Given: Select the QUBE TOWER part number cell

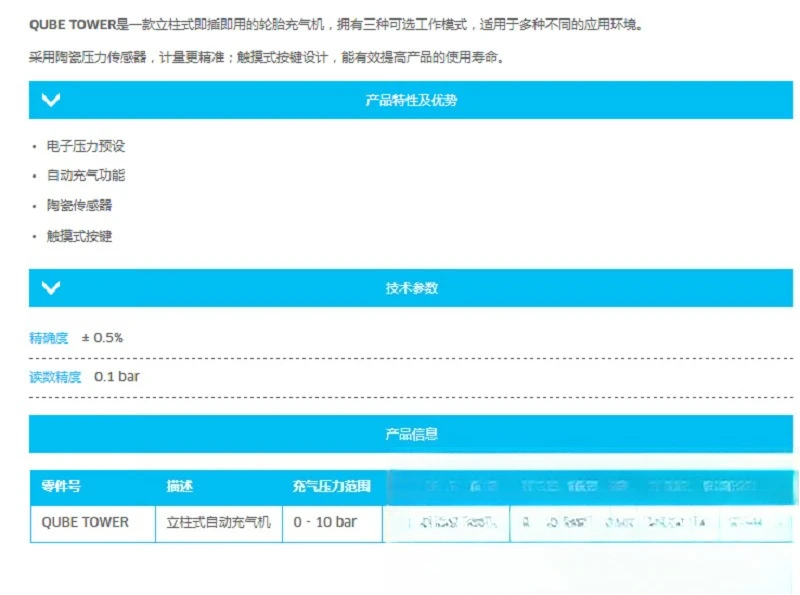Looking at the screenshot, I should click(x=93, y=524).
